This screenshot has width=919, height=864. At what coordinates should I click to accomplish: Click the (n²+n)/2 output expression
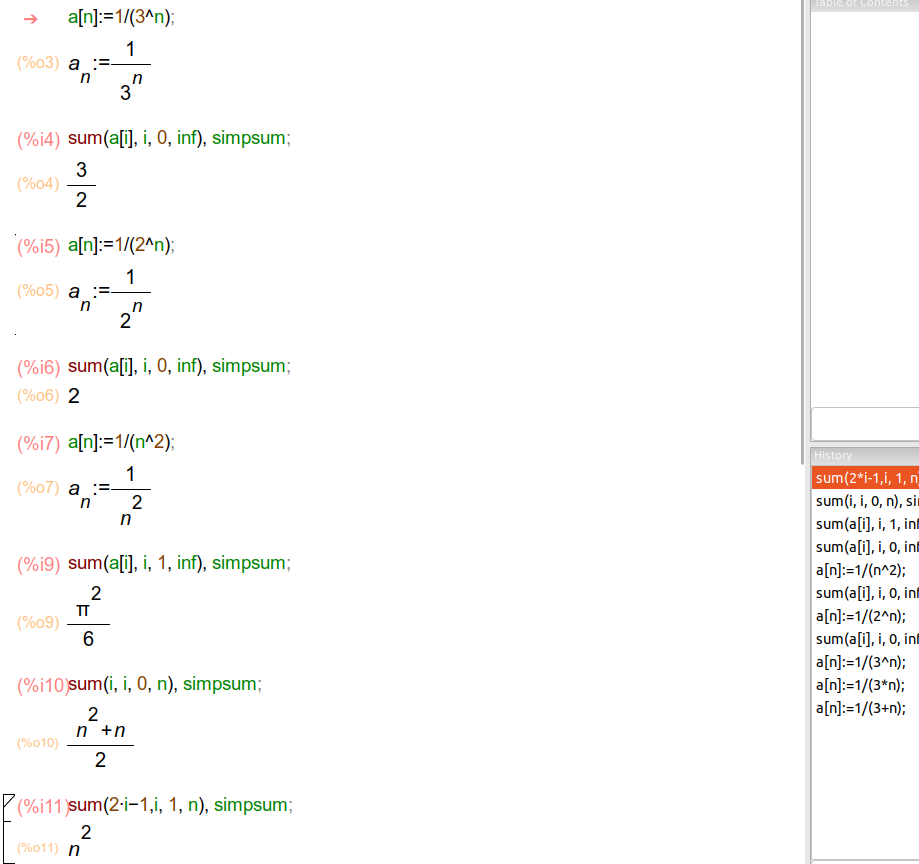pos(100,743)
